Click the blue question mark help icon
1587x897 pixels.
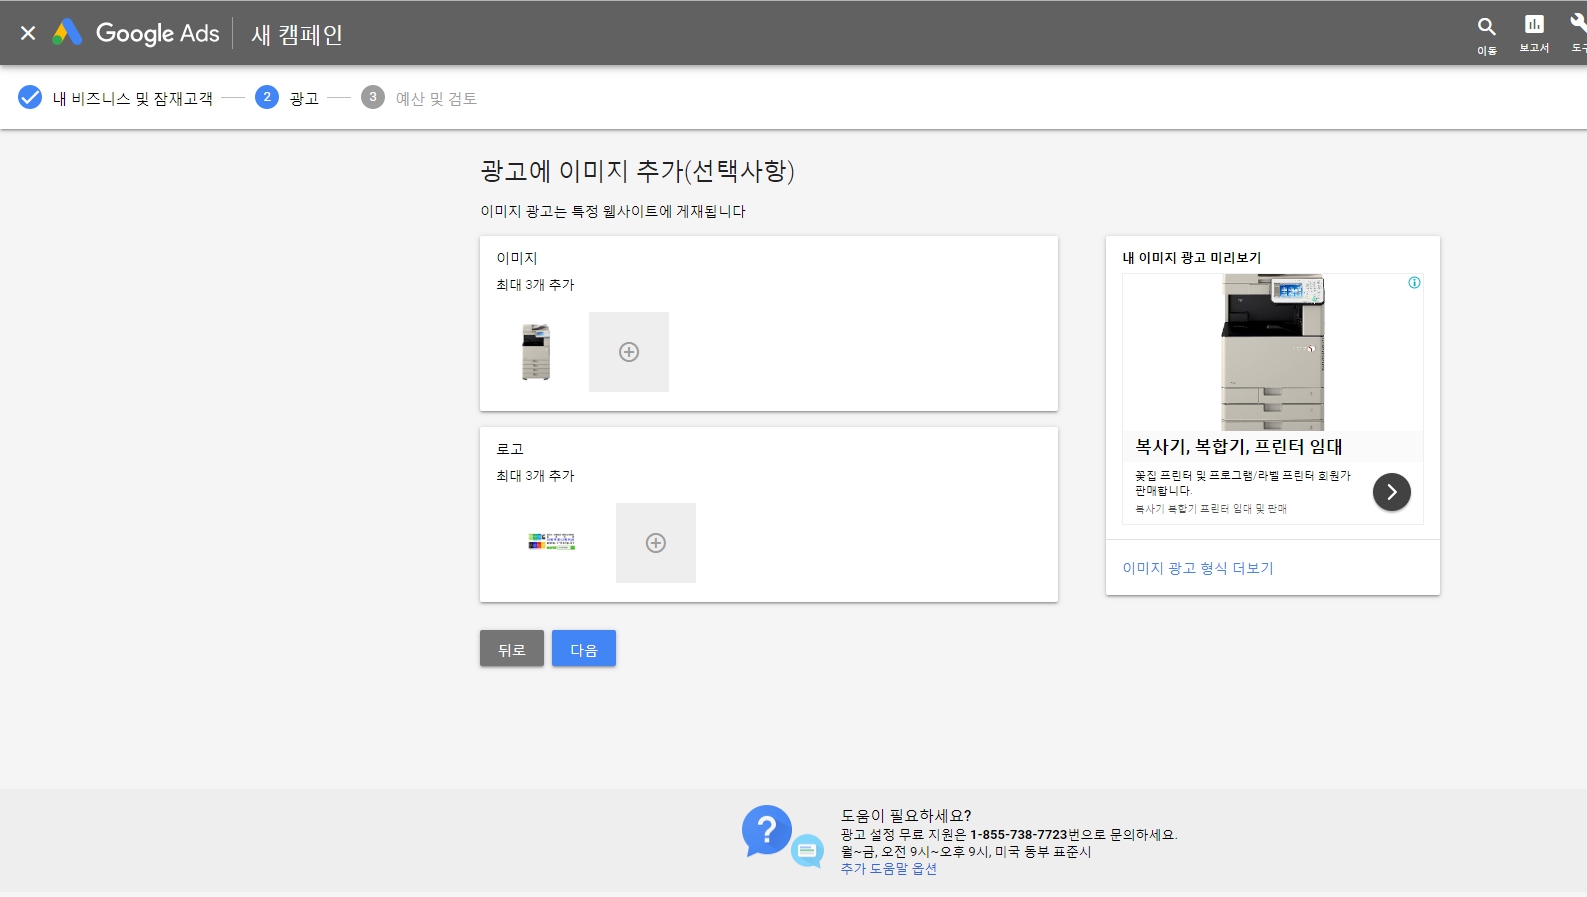767,830
